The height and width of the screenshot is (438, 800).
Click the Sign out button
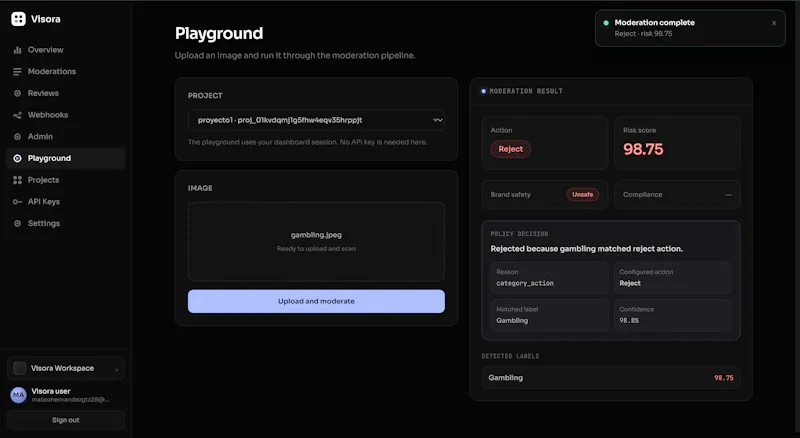coord(66,420)
